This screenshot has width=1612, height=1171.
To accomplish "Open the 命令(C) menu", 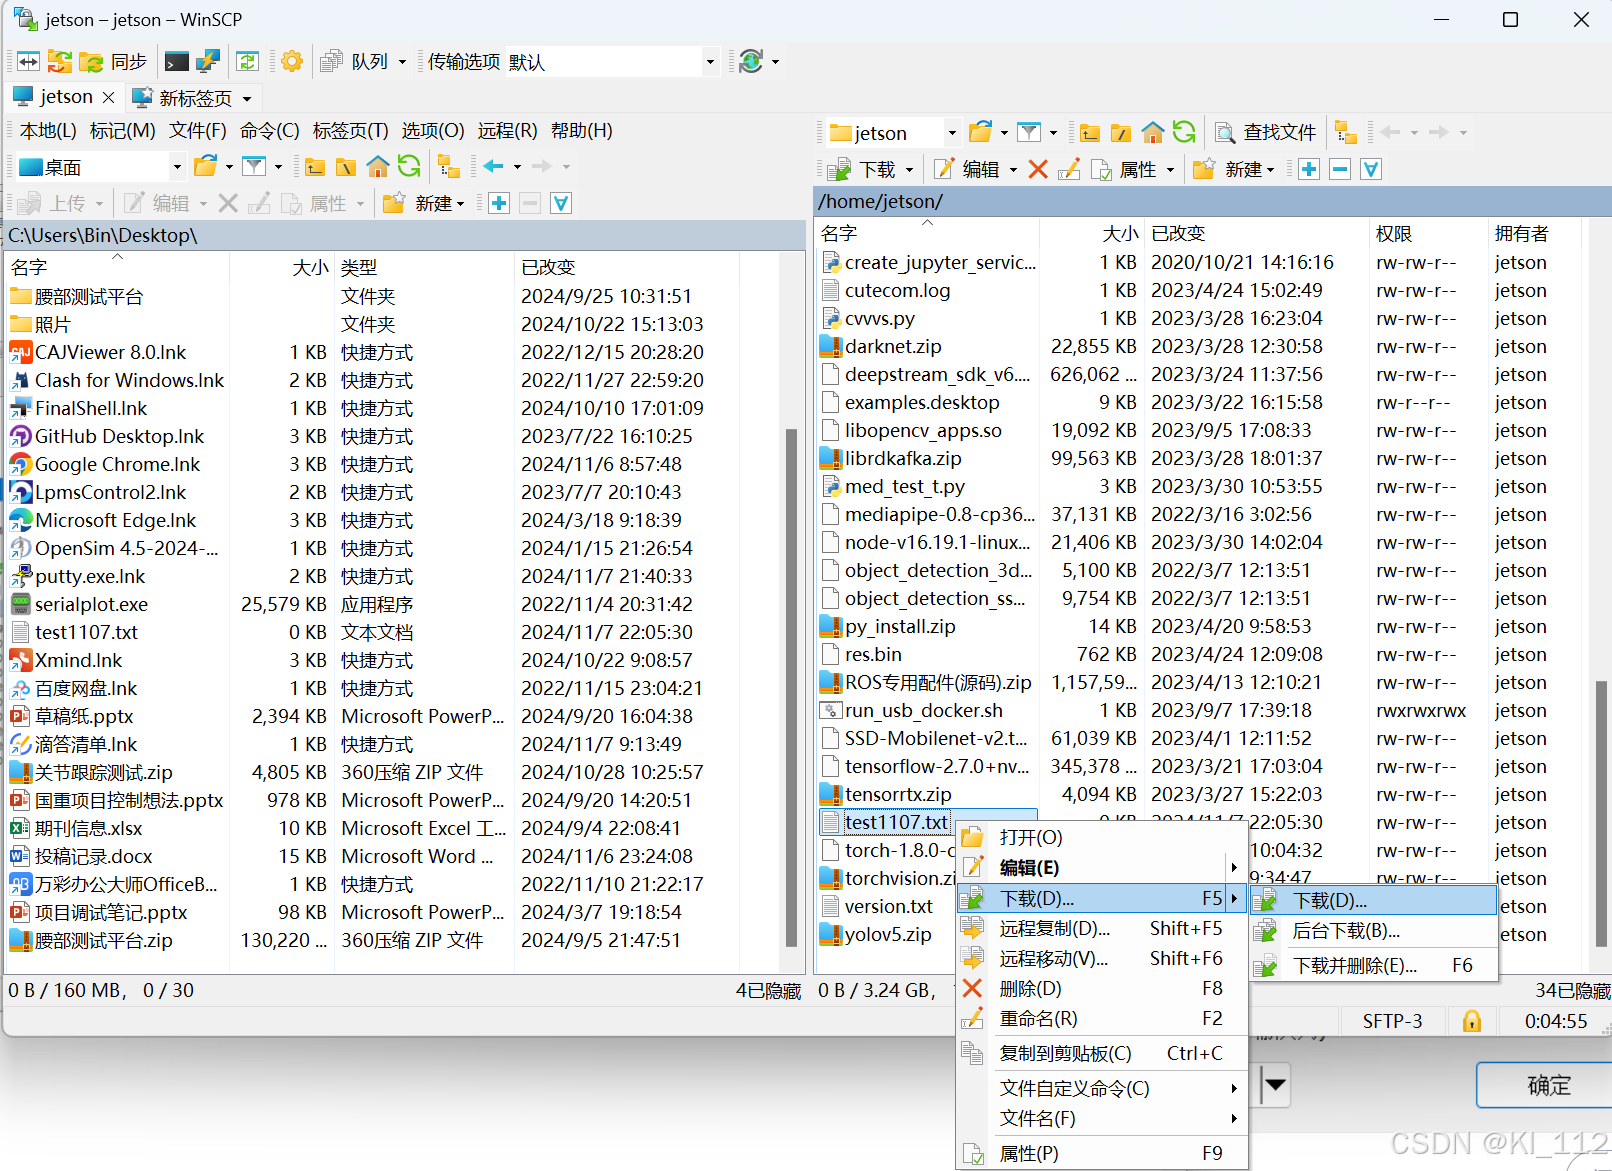I will [269, 131].
